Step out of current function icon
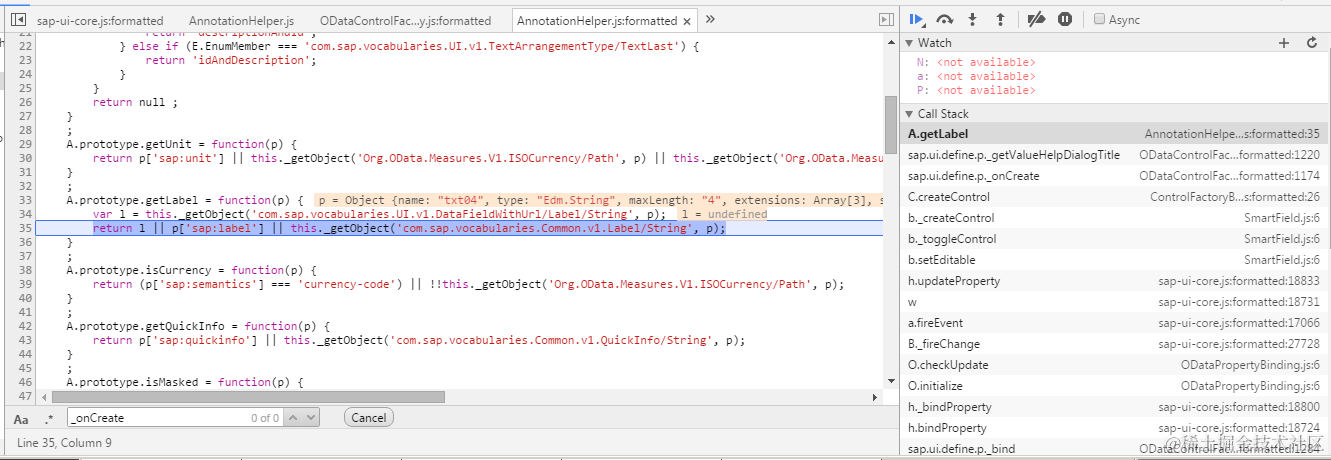 (x=999, y=19)
